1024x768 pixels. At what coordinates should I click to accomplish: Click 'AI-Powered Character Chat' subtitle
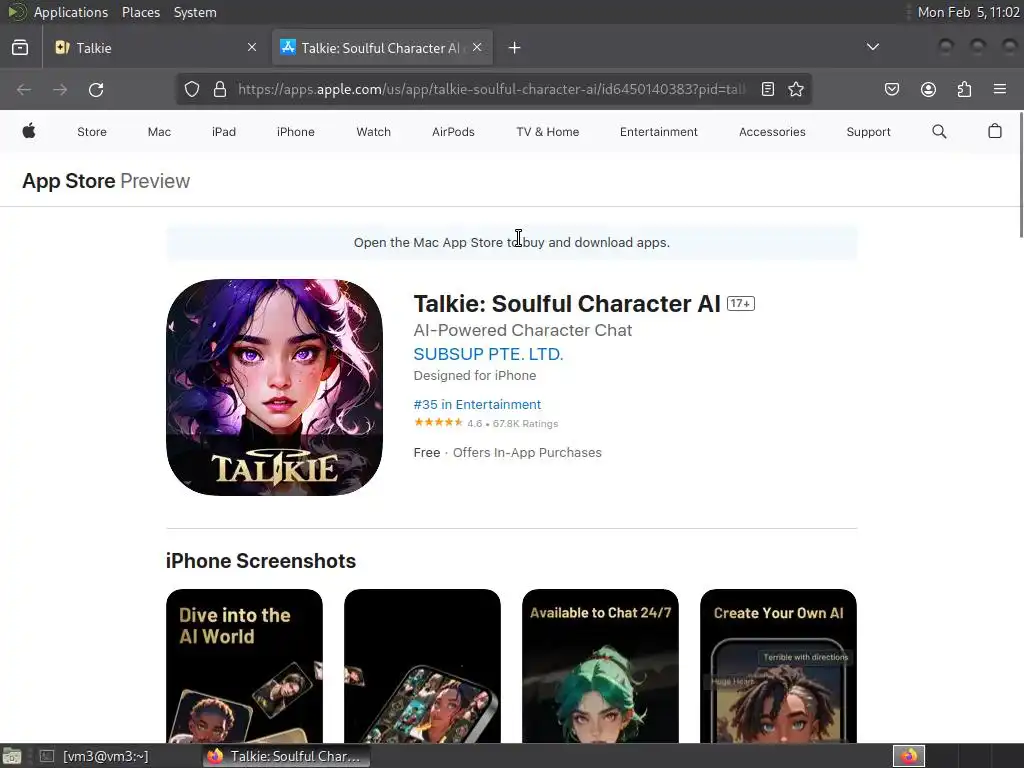(x=522, y=330)
